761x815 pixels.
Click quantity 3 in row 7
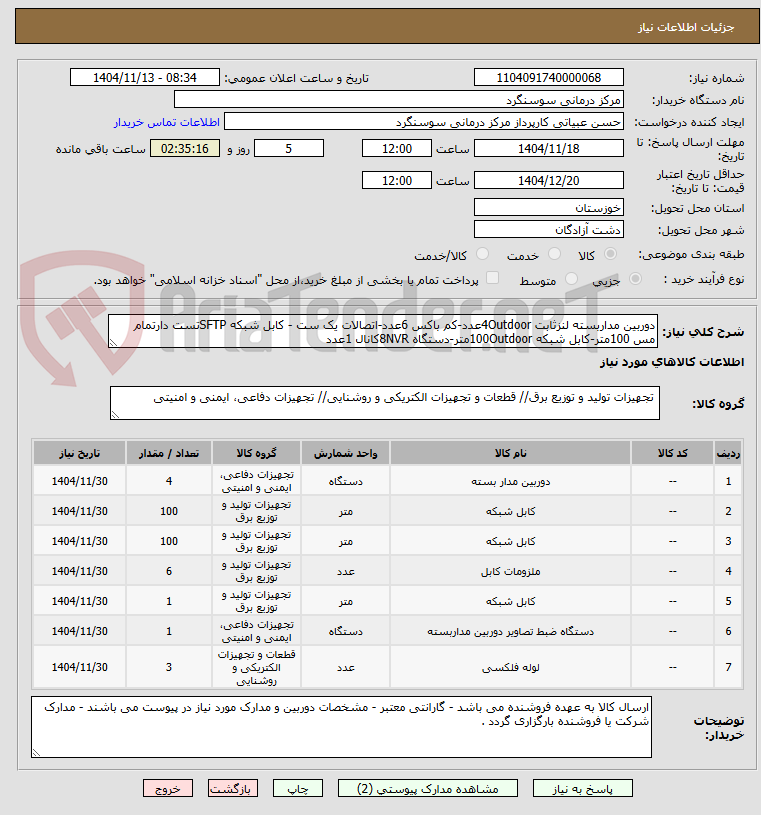tap(169, 667)
